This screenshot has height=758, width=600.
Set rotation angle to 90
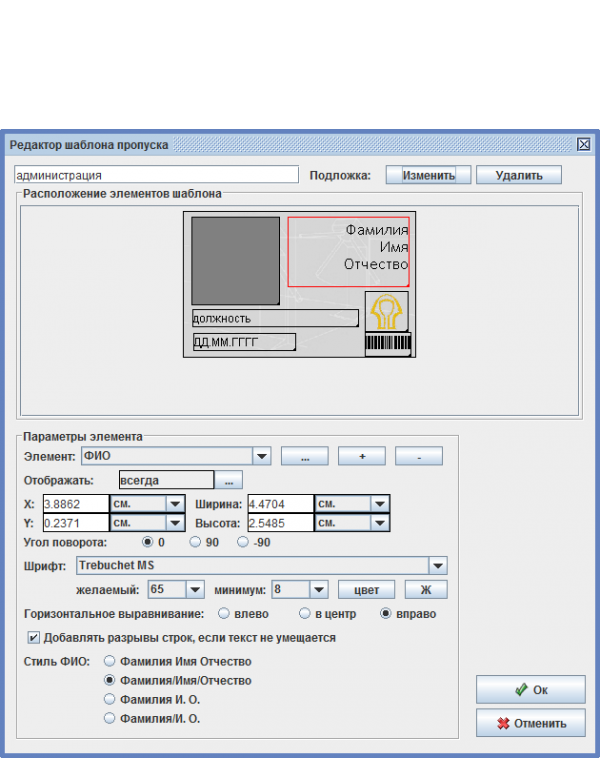pos(197,542)
